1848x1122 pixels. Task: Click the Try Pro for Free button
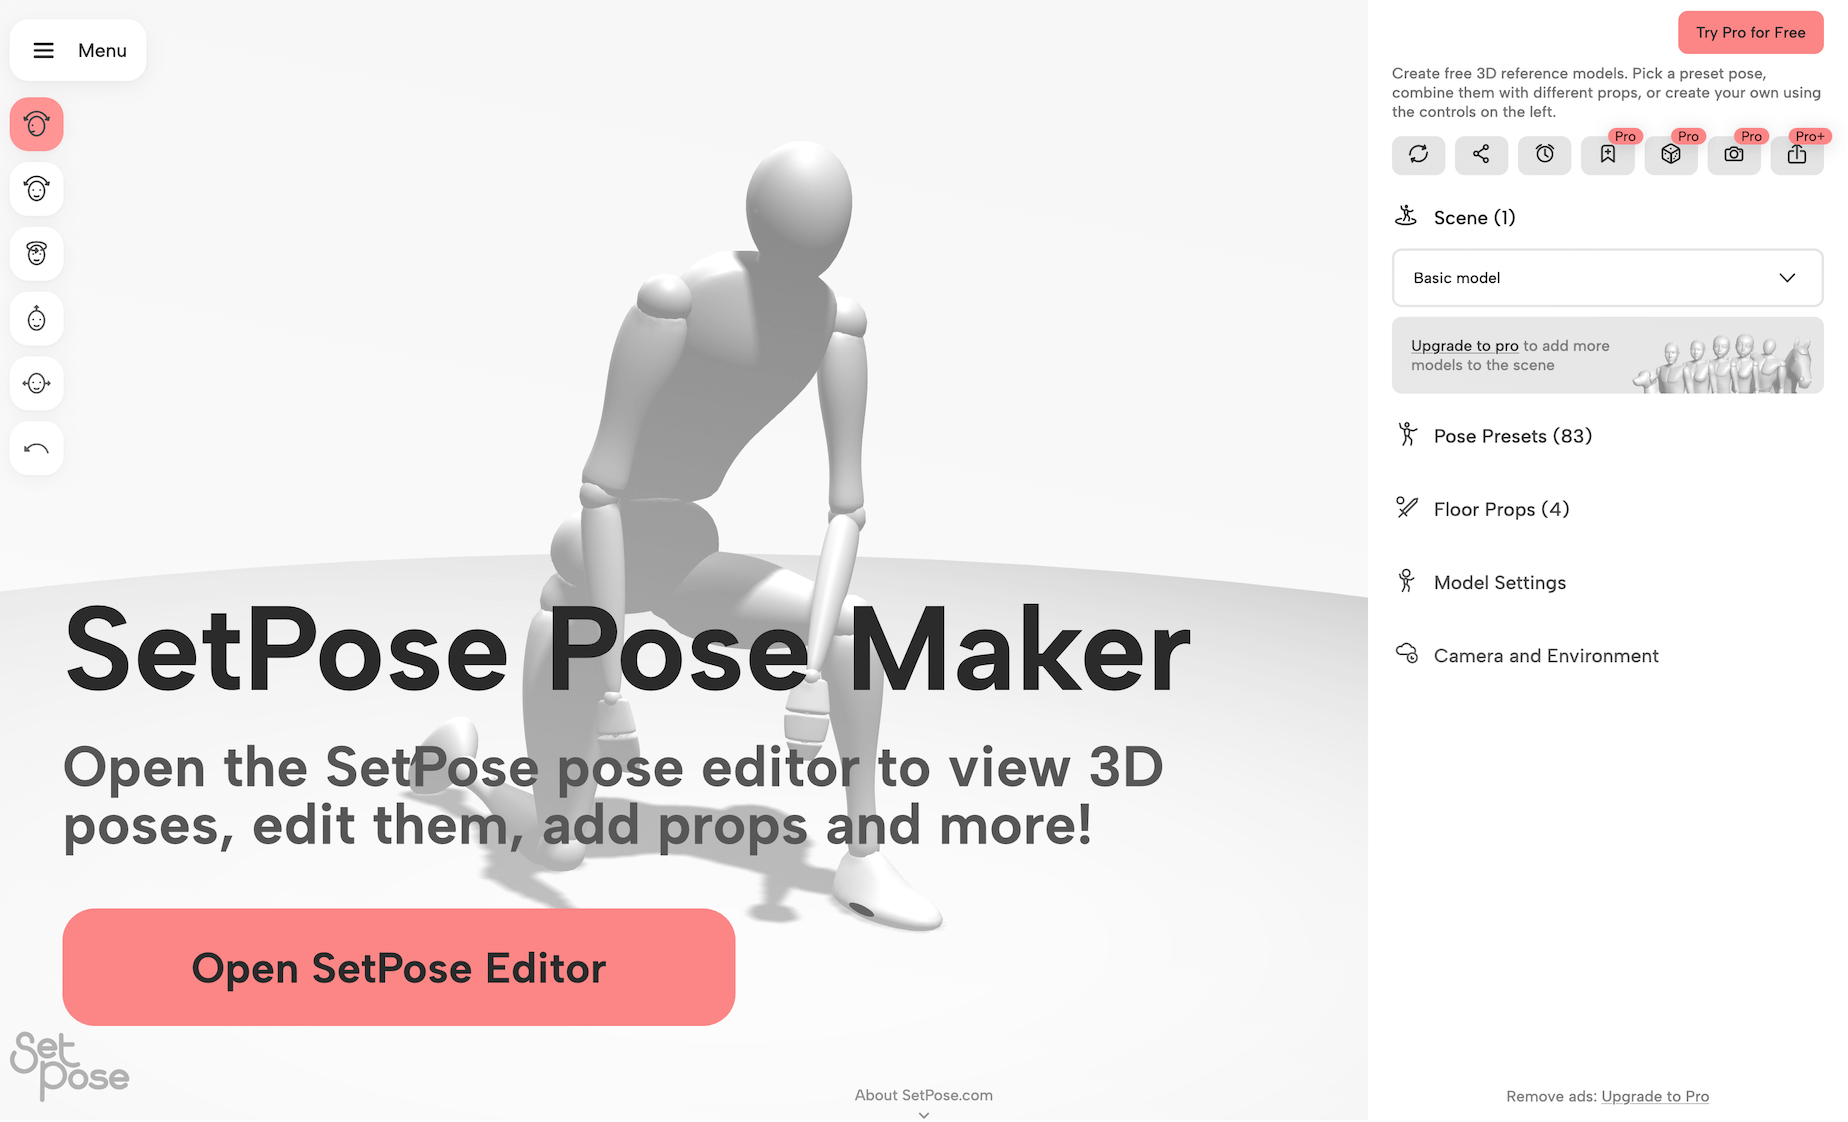[x=1751, y=32]
